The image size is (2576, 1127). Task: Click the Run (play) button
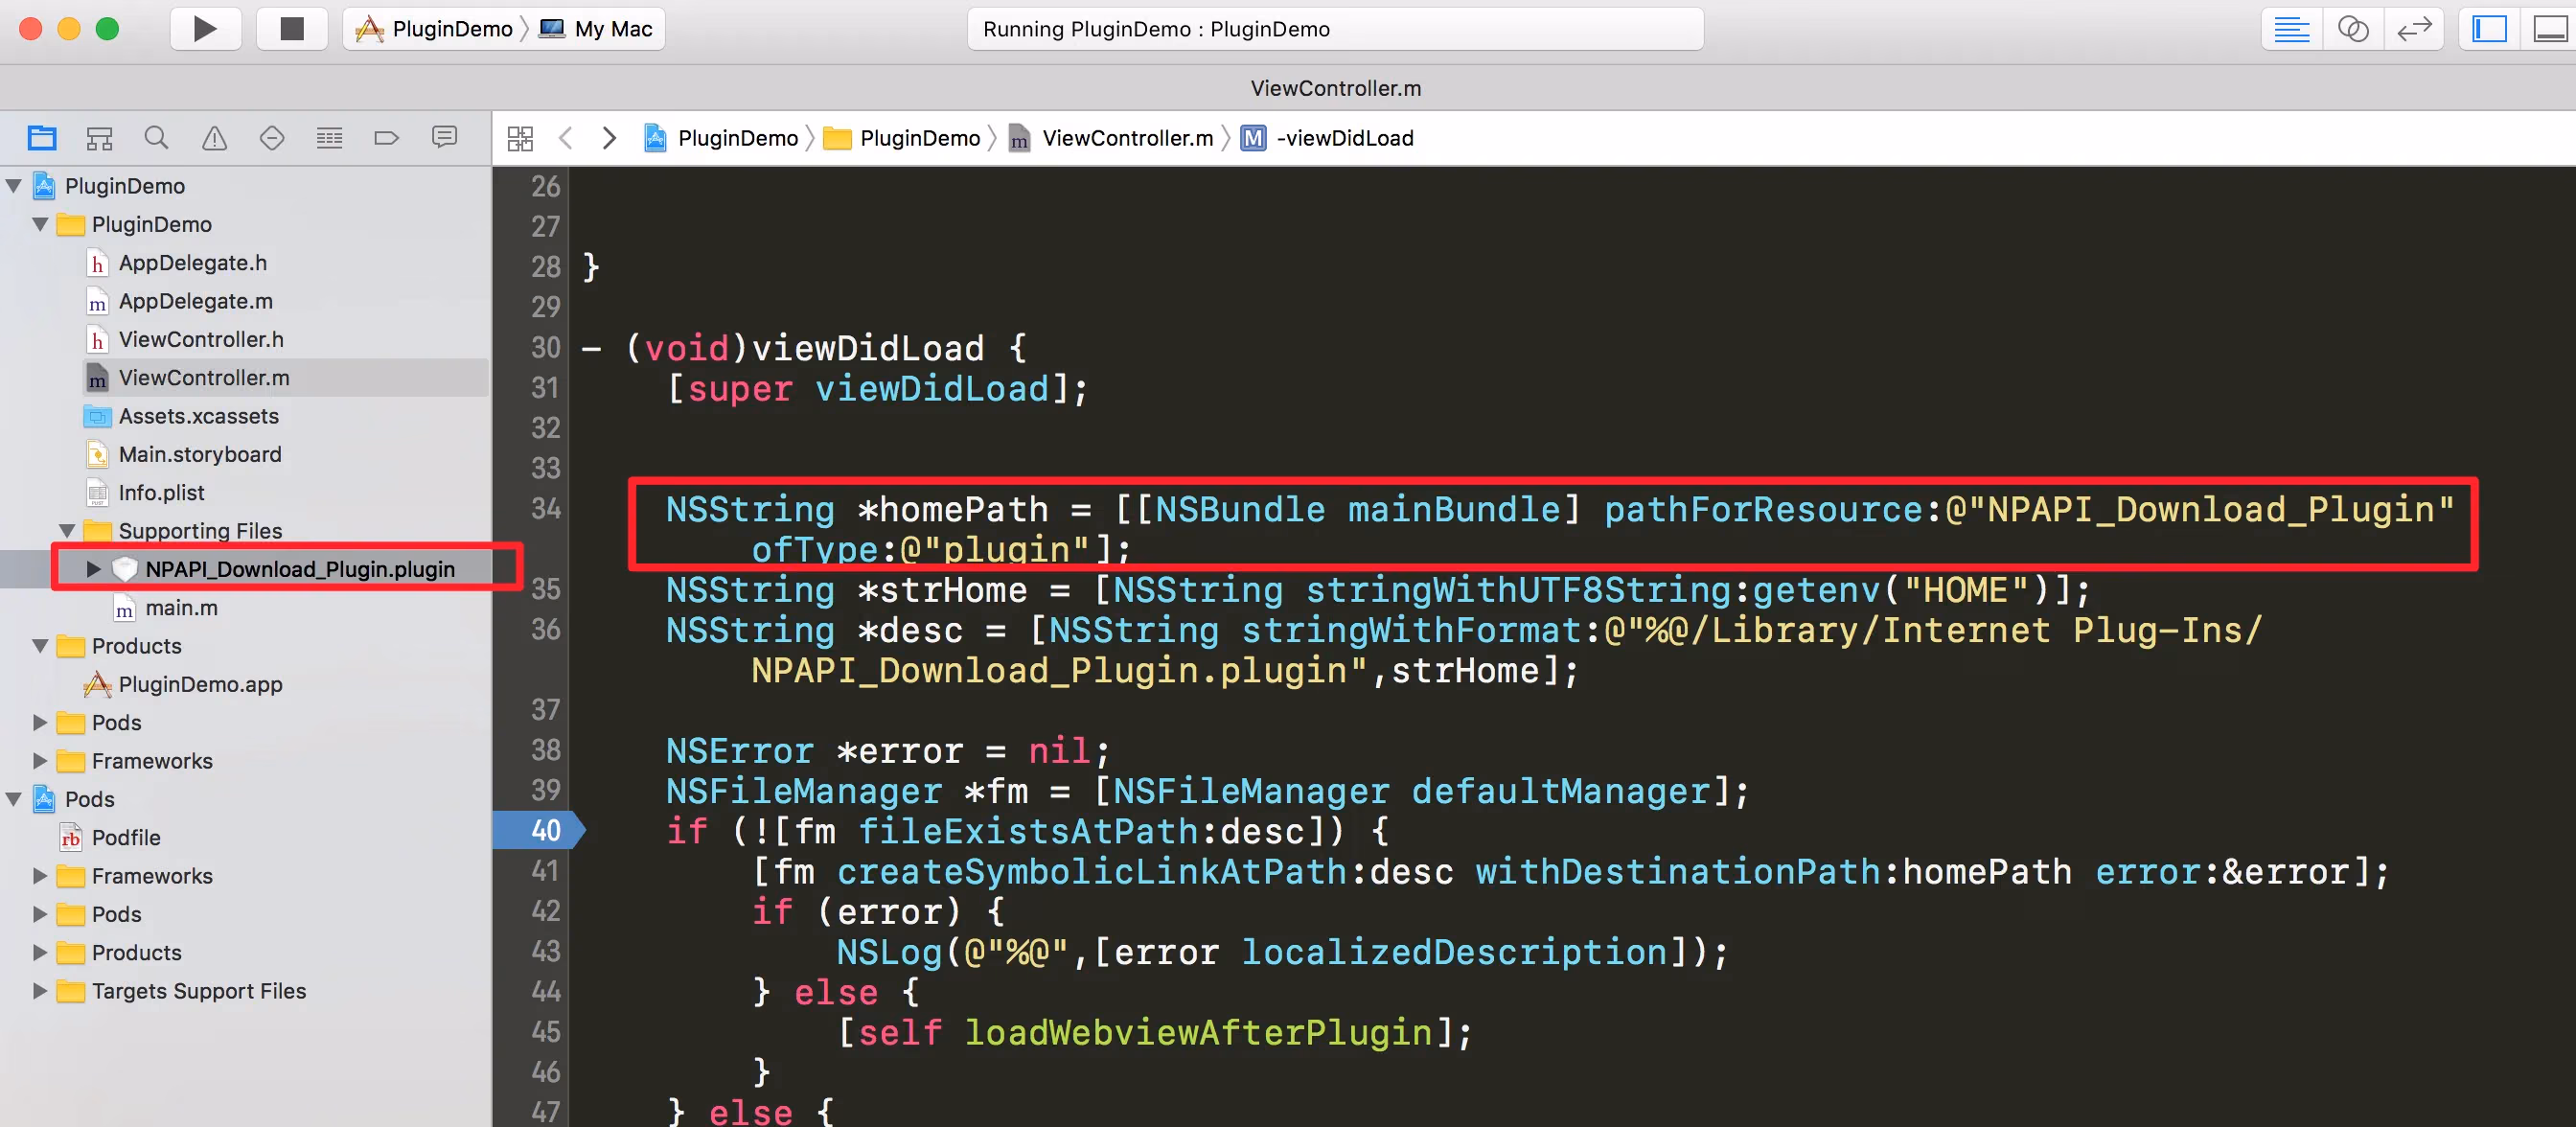tap(205, 29)
